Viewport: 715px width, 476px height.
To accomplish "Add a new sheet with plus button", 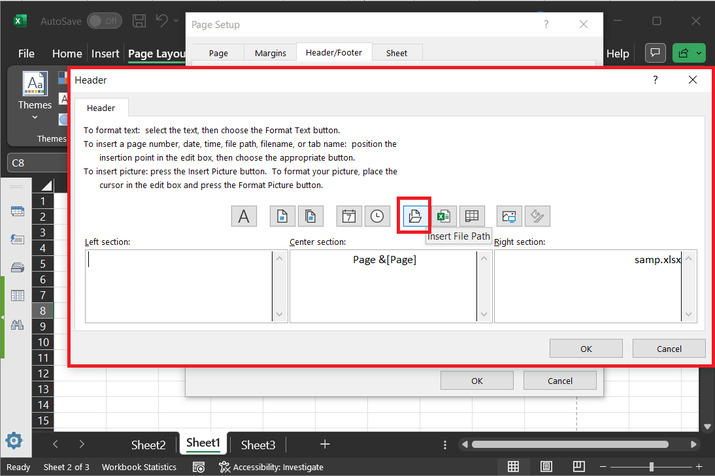I will pos(325,444).
